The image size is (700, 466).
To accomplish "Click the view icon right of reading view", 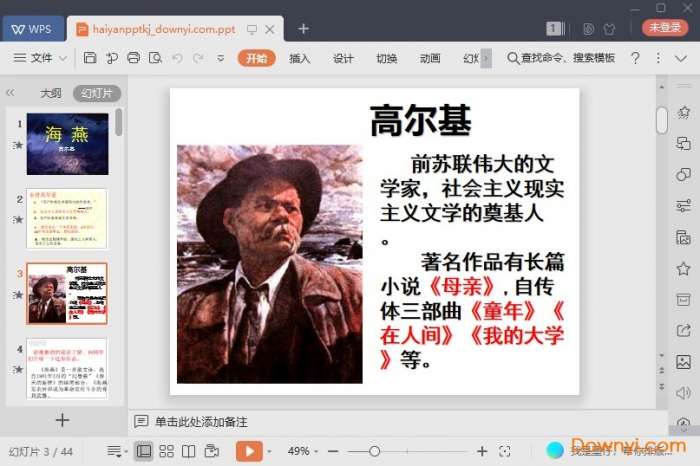I will tap(211, 451).
